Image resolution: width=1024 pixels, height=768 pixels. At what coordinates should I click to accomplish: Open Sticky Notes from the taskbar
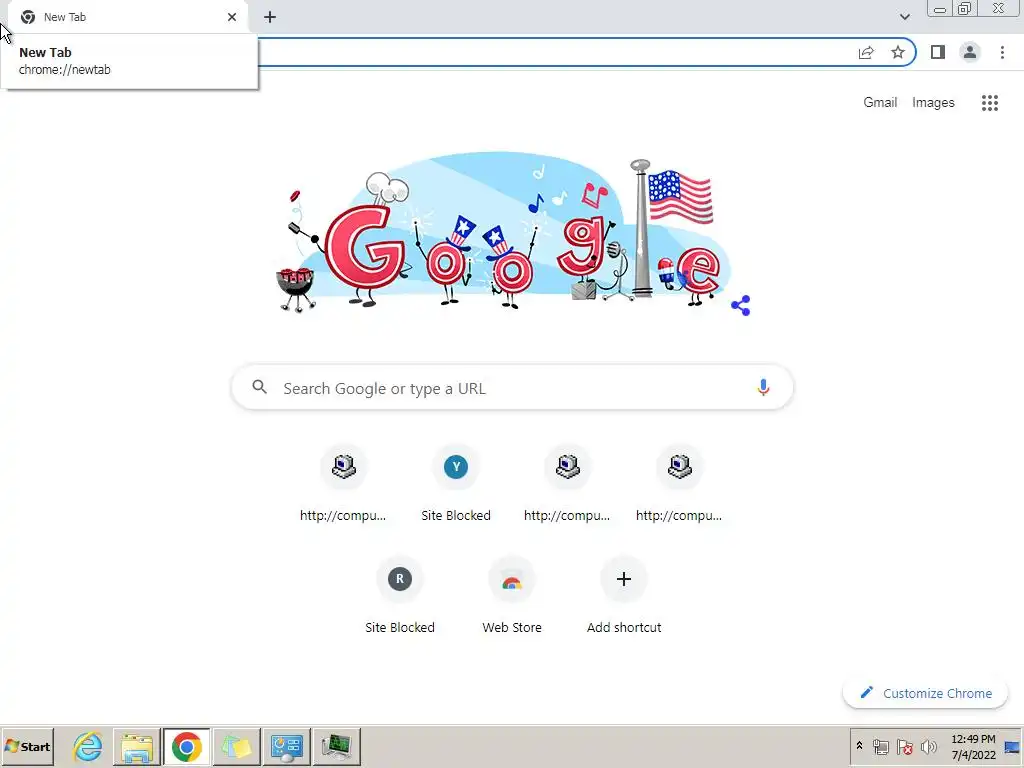[236, 746]
